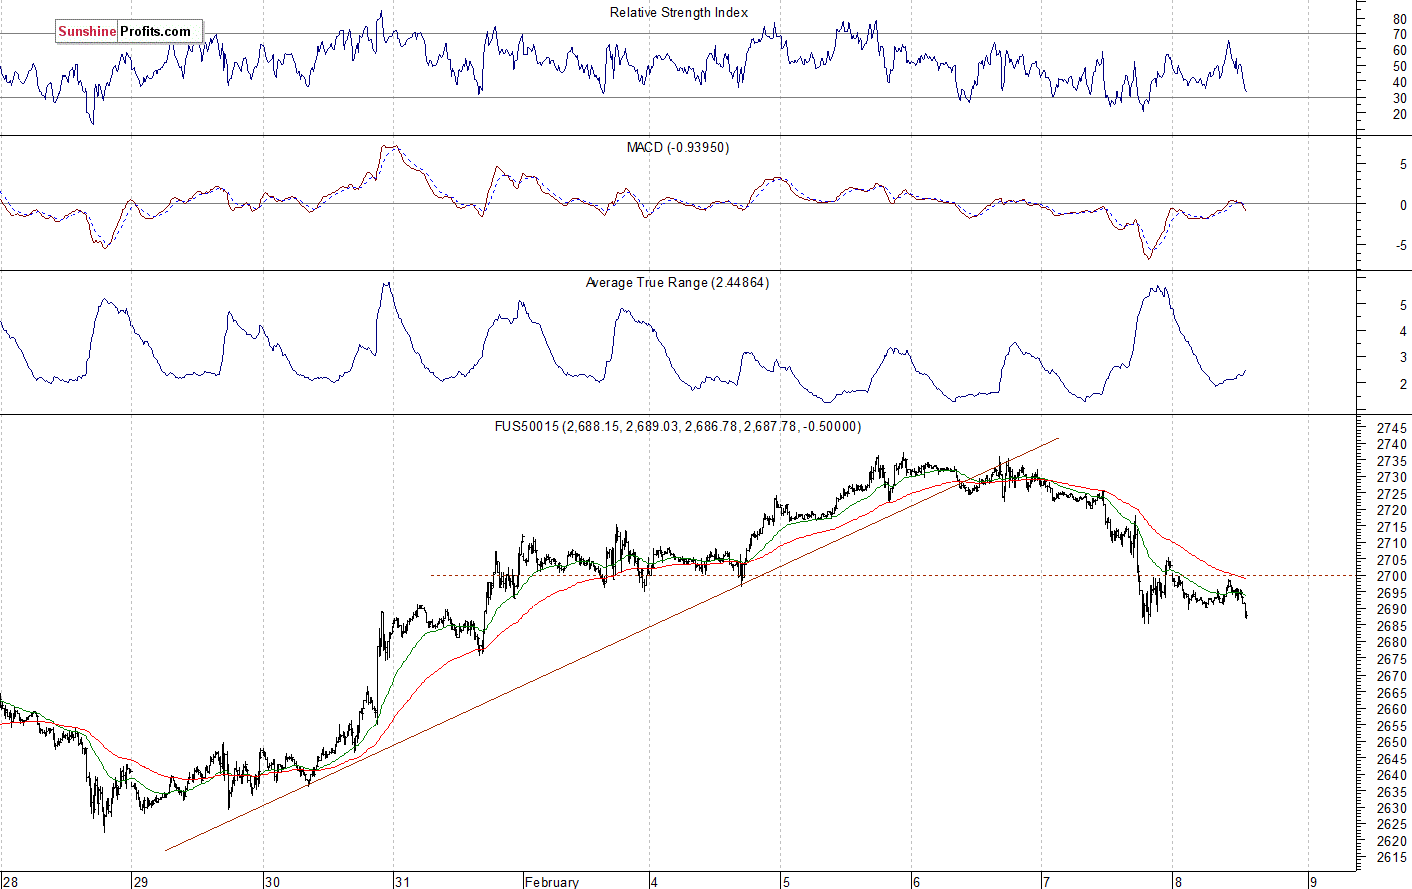Click date label 9 on time axis

click(x=1314, y=881)
